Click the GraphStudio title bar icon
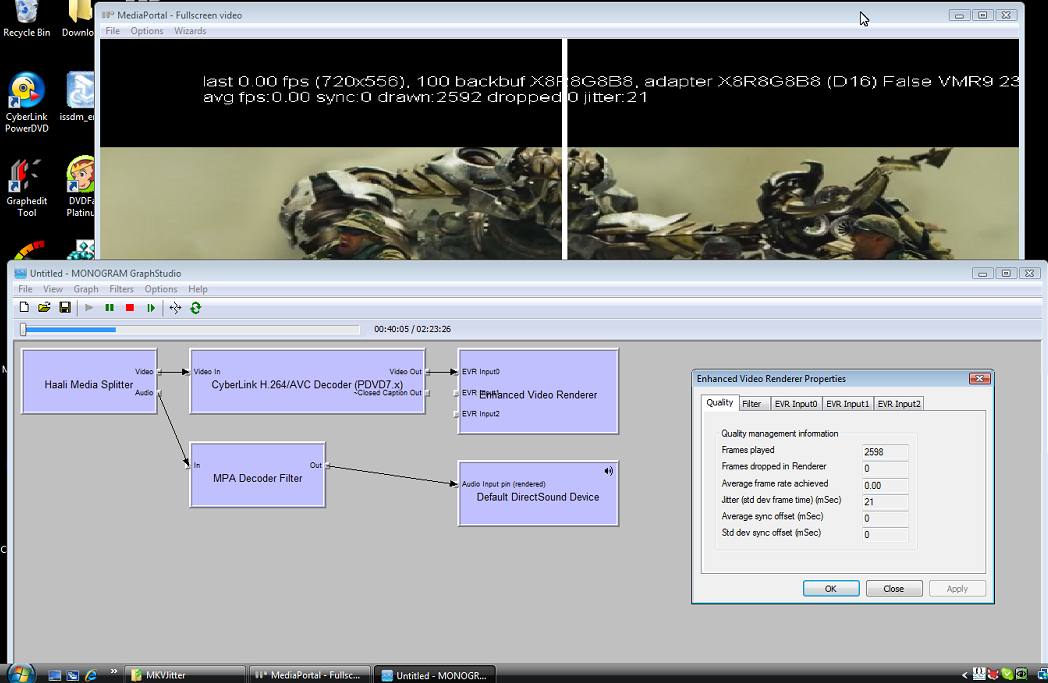The width and height of the screenshot is (1048, 683). point(21,273)
